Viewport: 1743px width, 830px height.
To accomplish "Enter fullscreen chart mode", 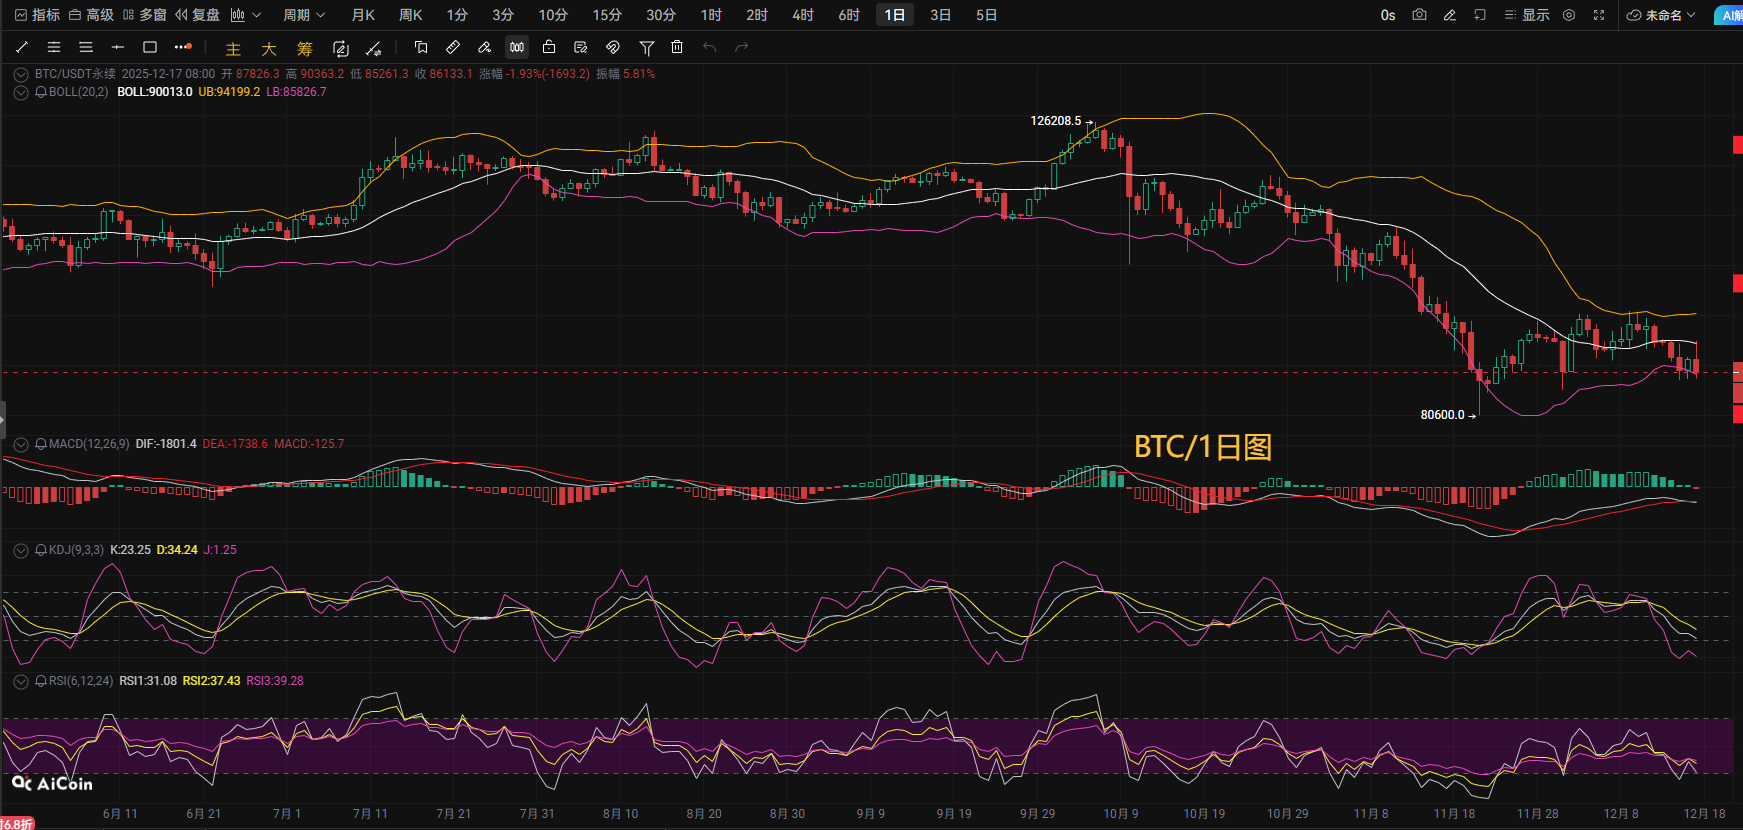I will pyautogui.click(x=1599, y=15).
